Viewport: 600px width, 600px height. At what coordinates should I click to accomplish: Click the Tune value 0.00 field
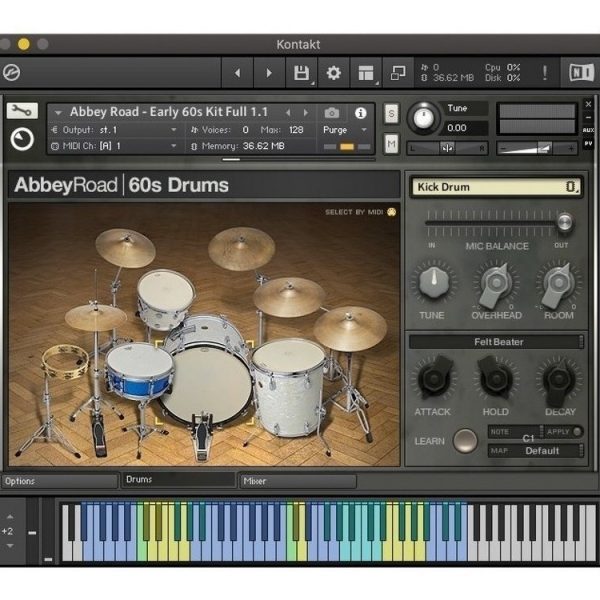pos(466,128)
